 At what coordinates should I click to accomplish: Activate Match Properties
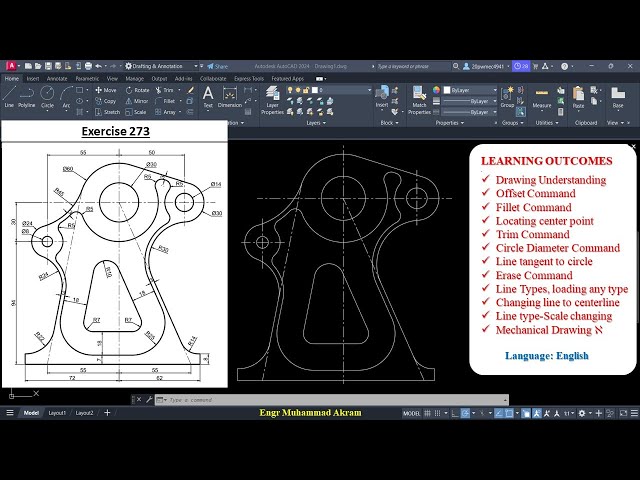pos(419,100)
